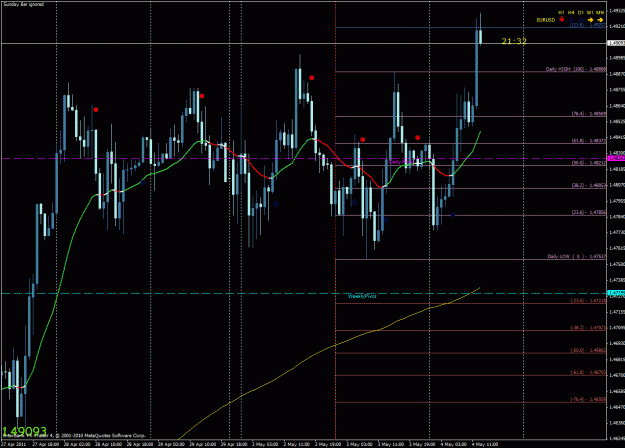
Task: Select the highest red signal dot beside the tallest wick
Action: pos(312,78)
